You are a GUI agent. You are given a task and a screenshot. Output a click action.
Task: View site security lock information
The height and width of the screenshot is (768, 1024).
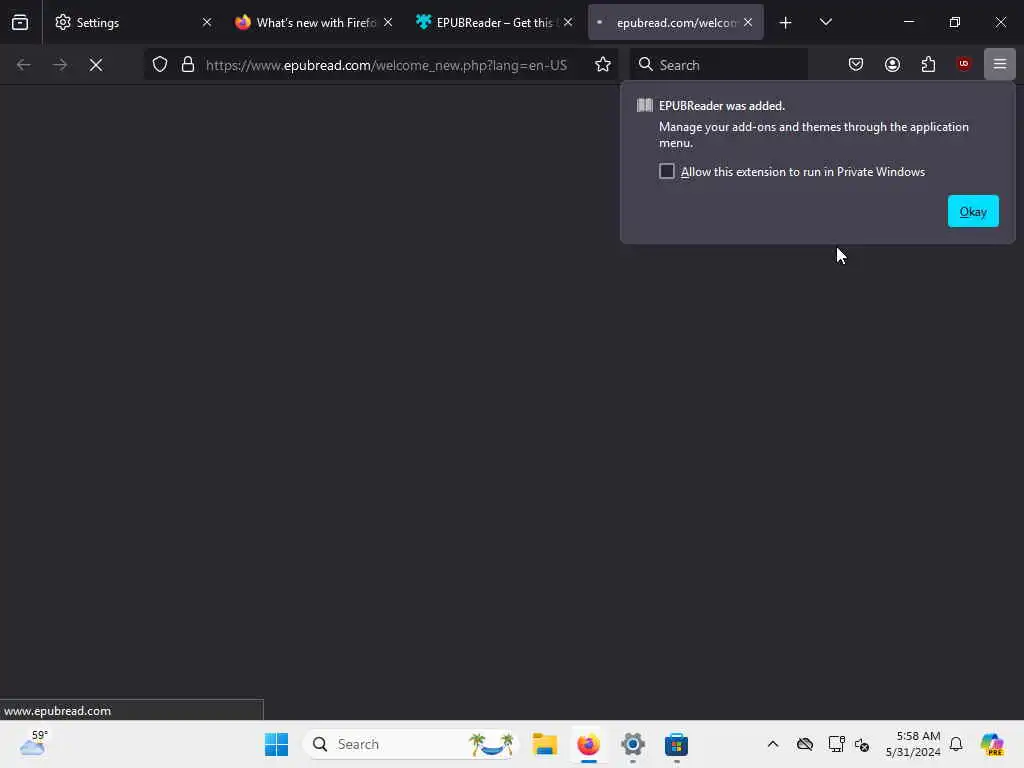point(188,65)
